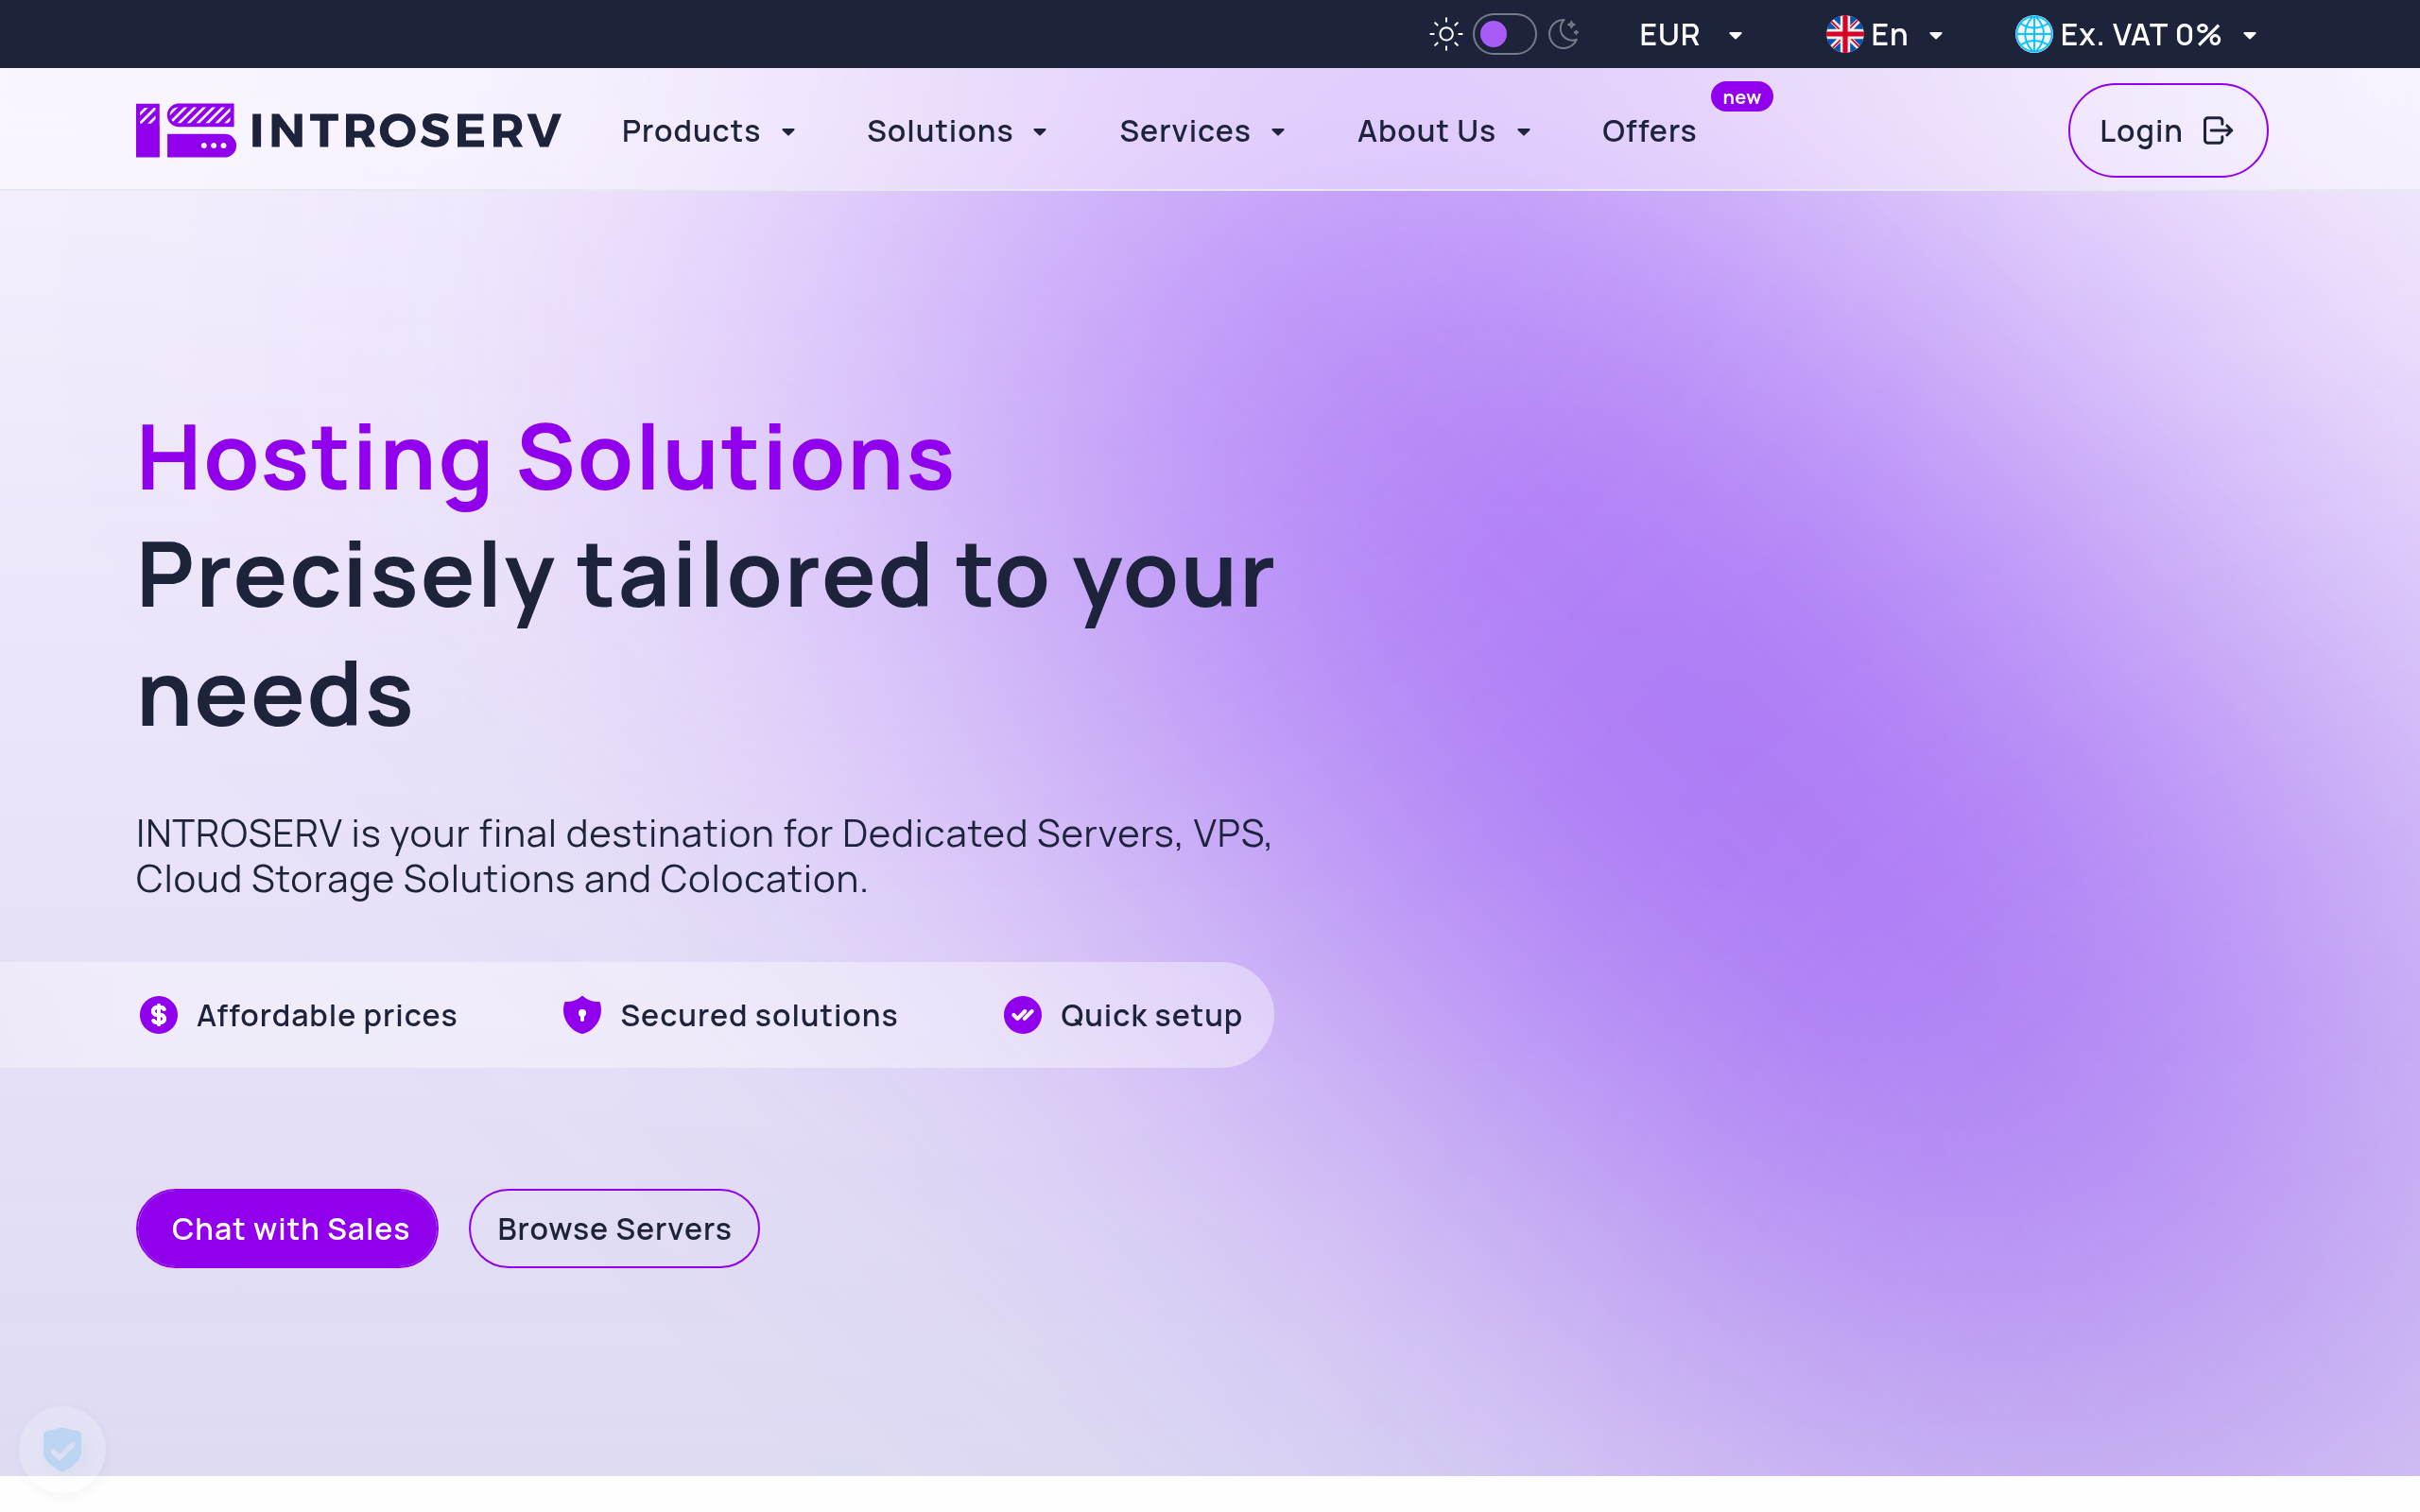Toggle the light/dark theme switch
2420x1512 pixels.
point(1504,34)
